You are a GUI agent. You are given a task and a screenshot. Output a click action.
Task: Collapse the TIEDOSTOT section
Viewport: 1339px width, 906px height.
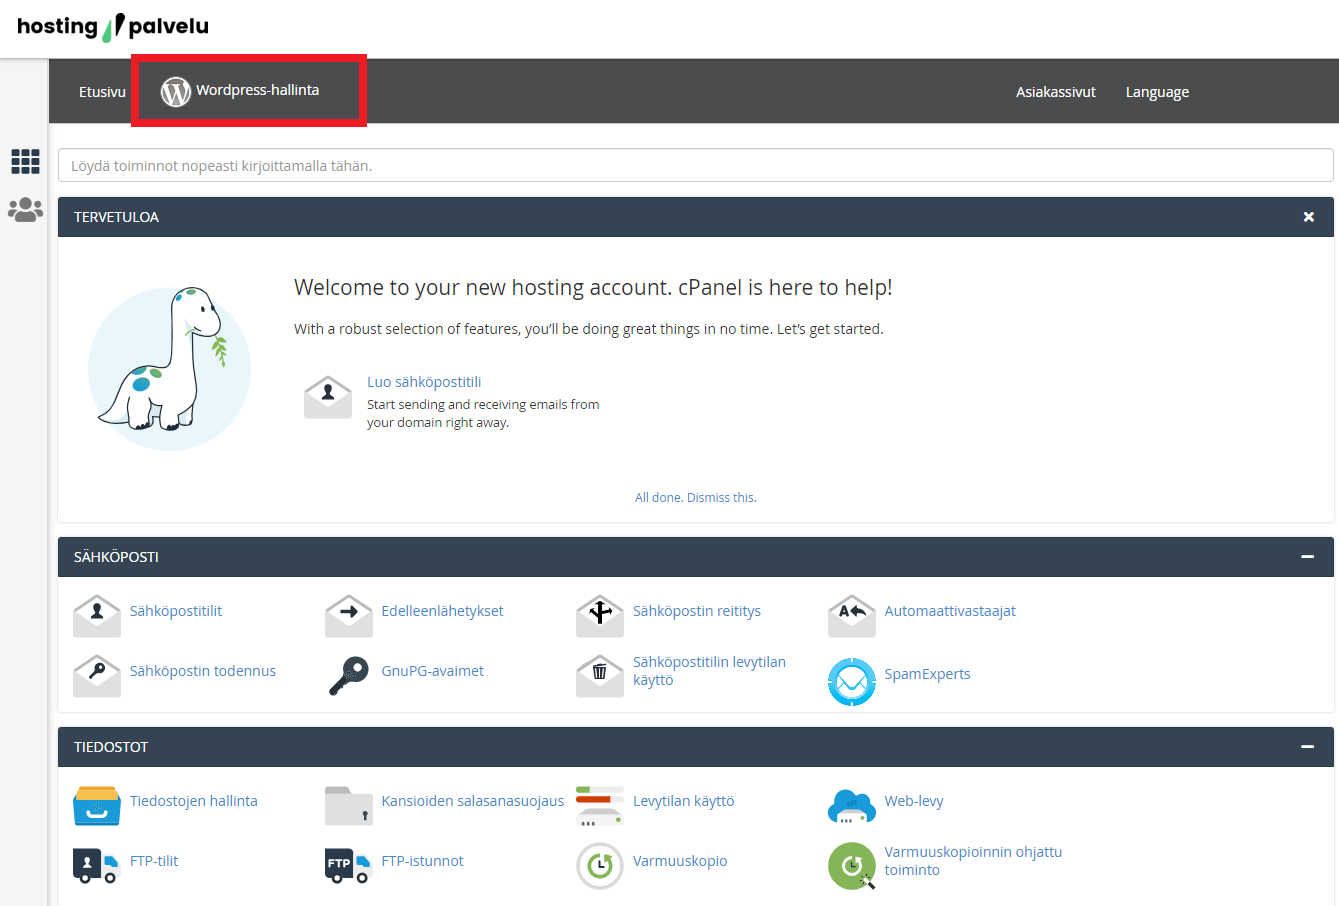coord(1307,747)
